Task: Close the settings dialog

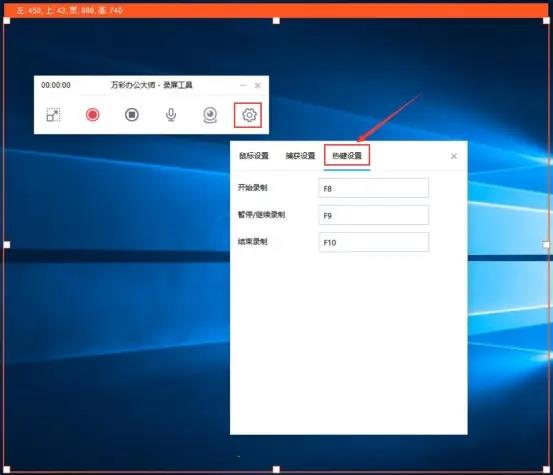Action: coord(454,156)
